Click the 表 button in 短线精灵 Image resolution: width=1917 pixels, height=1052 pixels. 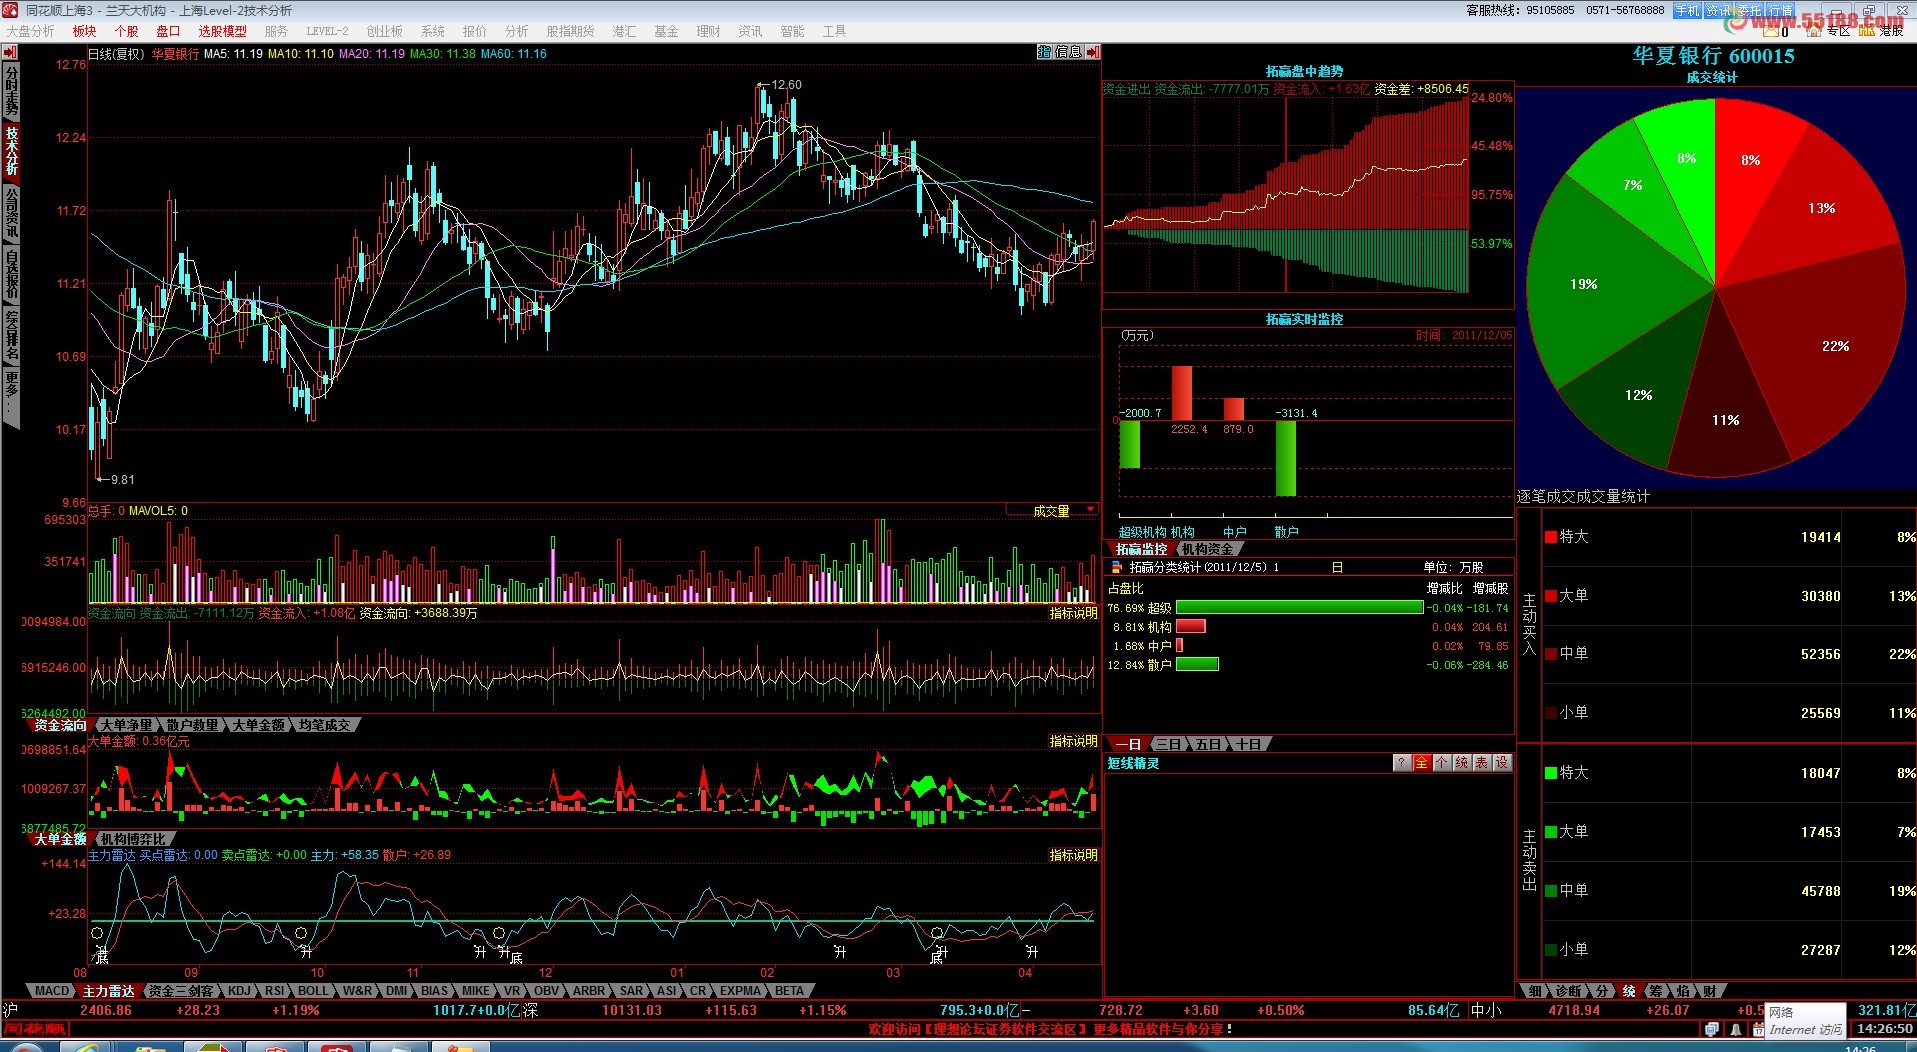point(1482,763)
